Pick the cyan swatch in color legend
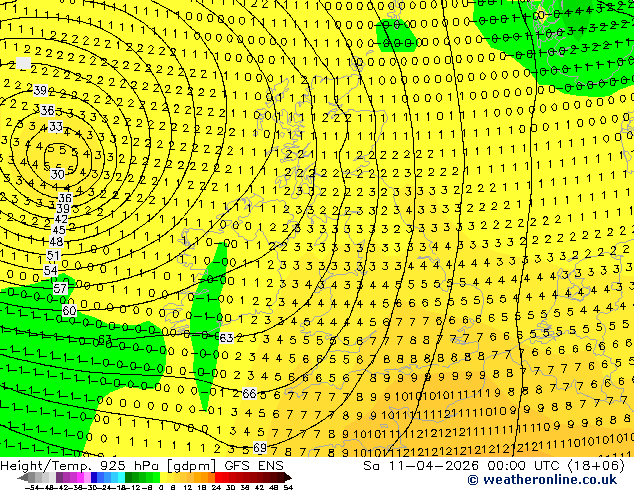 coord(121,478)
